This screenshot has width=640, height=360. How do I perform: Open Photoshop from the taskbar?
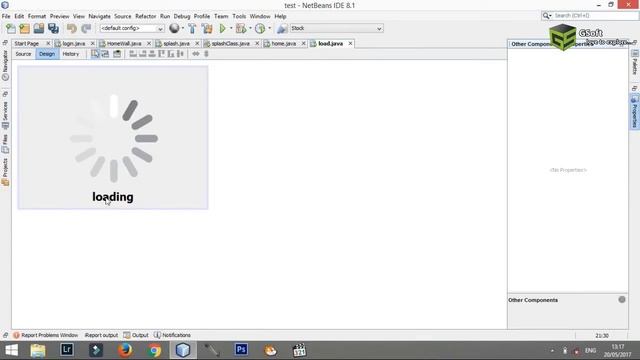[x=241, y=350]
